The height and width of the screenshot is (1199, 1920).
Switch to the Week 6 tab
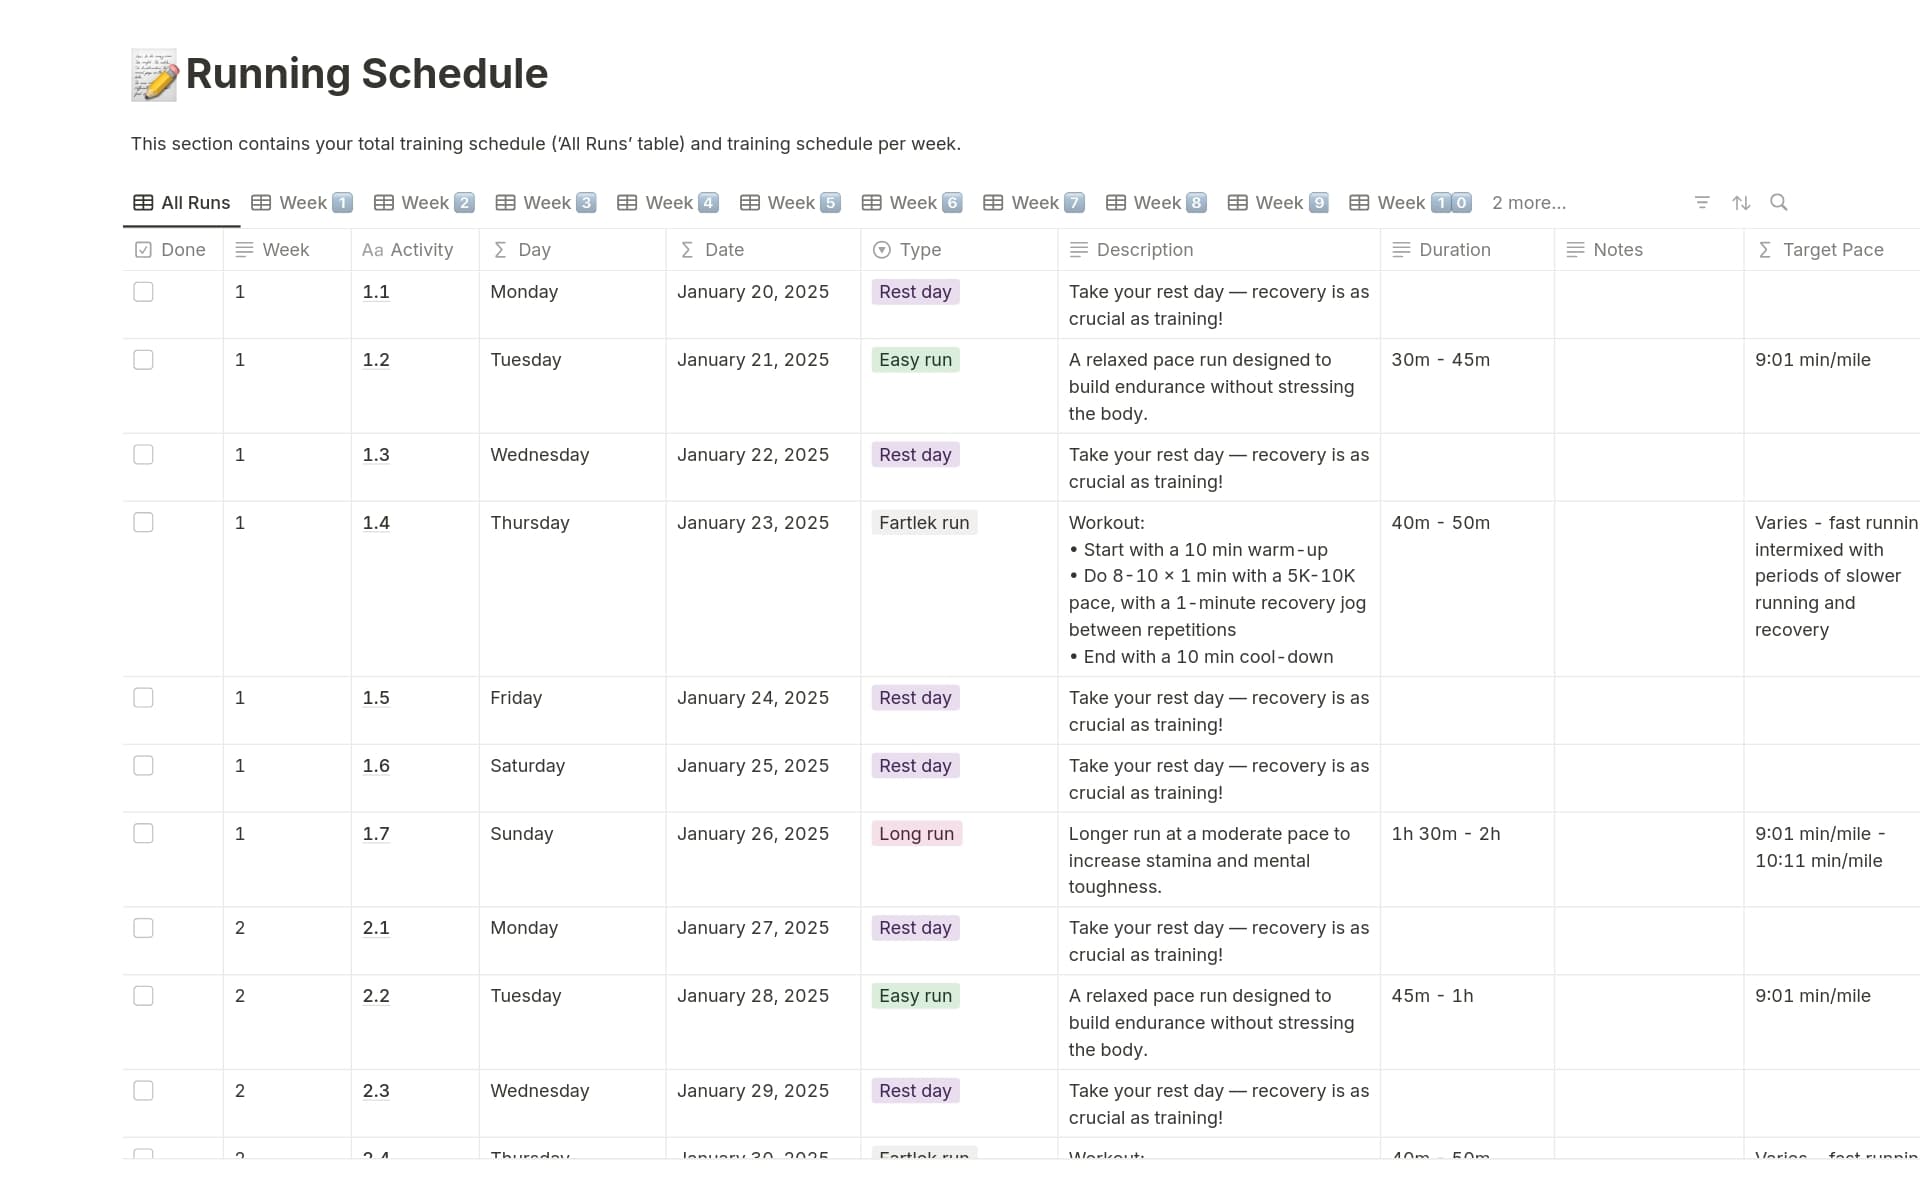[x=912, y=203]
